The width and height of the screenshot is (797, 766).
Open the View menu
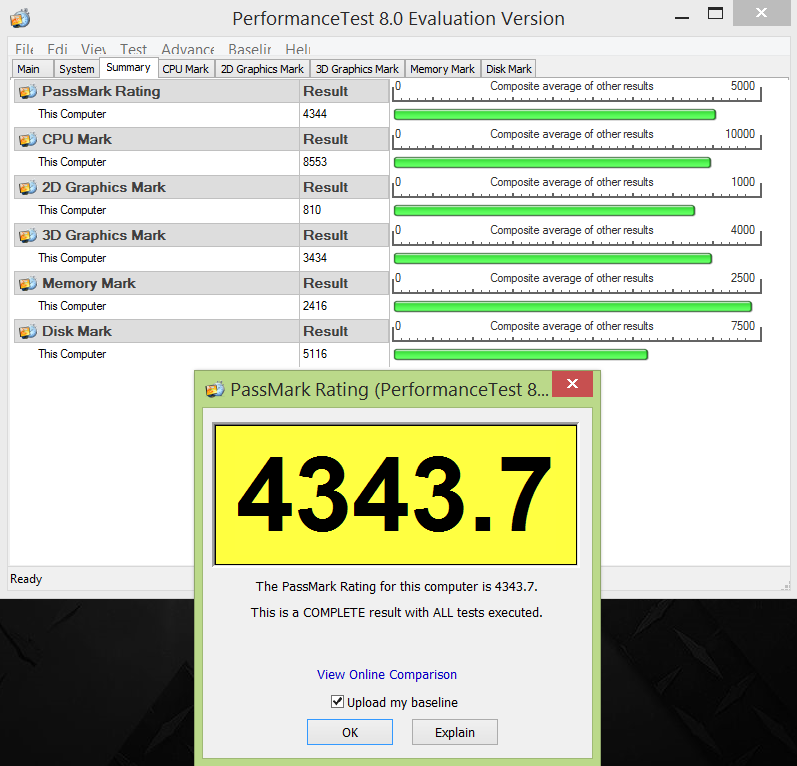tap(94, 49)
